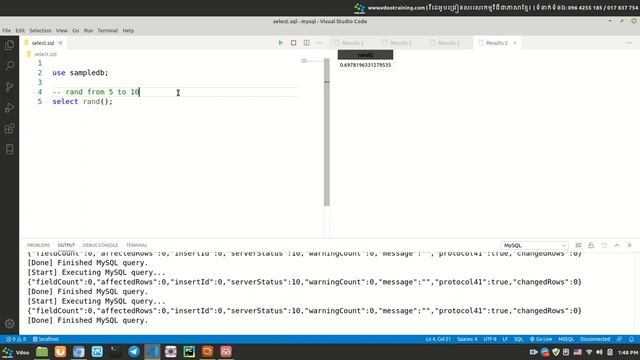The height and width of the screenshot is (360, 640).
Task: Open the Search view in activity bar
Action: [9, 66]
